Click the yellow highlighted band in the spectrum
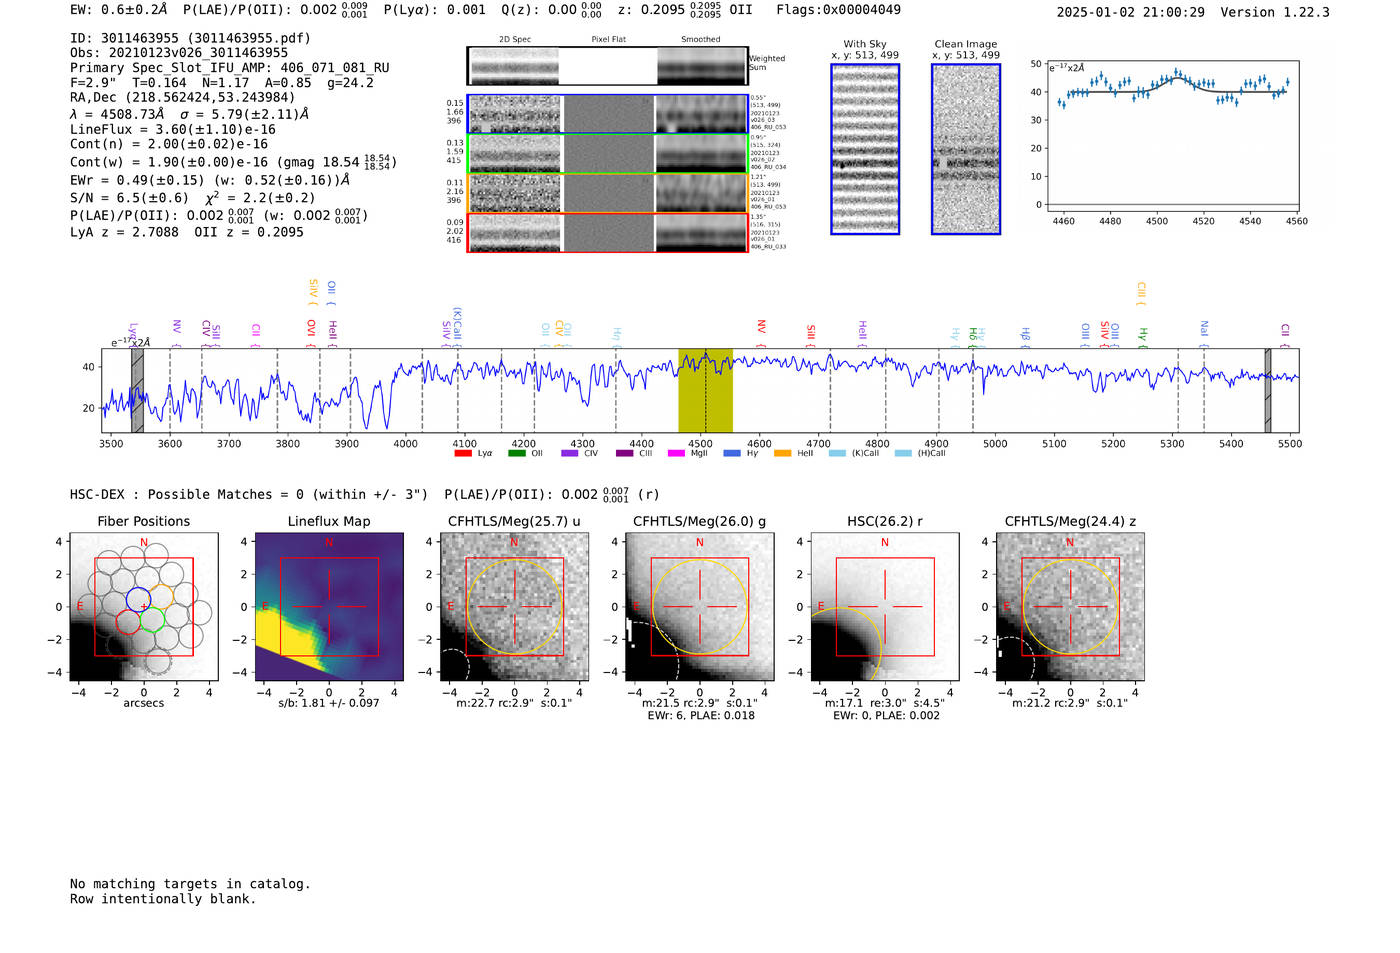 (706, 390)
